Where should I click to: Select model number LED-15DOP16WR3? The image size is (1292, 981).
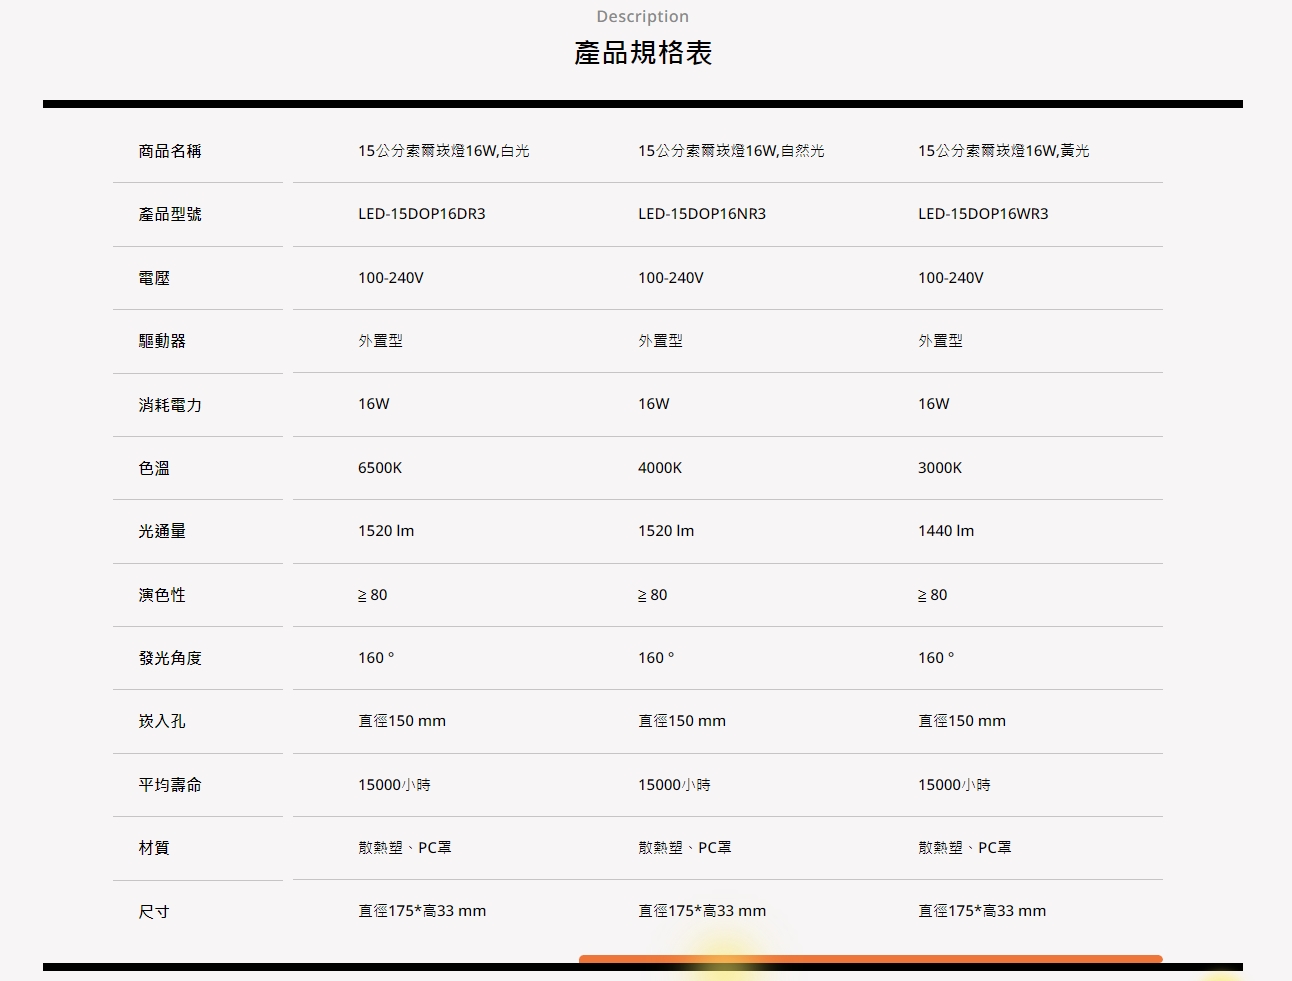[983, 214]
